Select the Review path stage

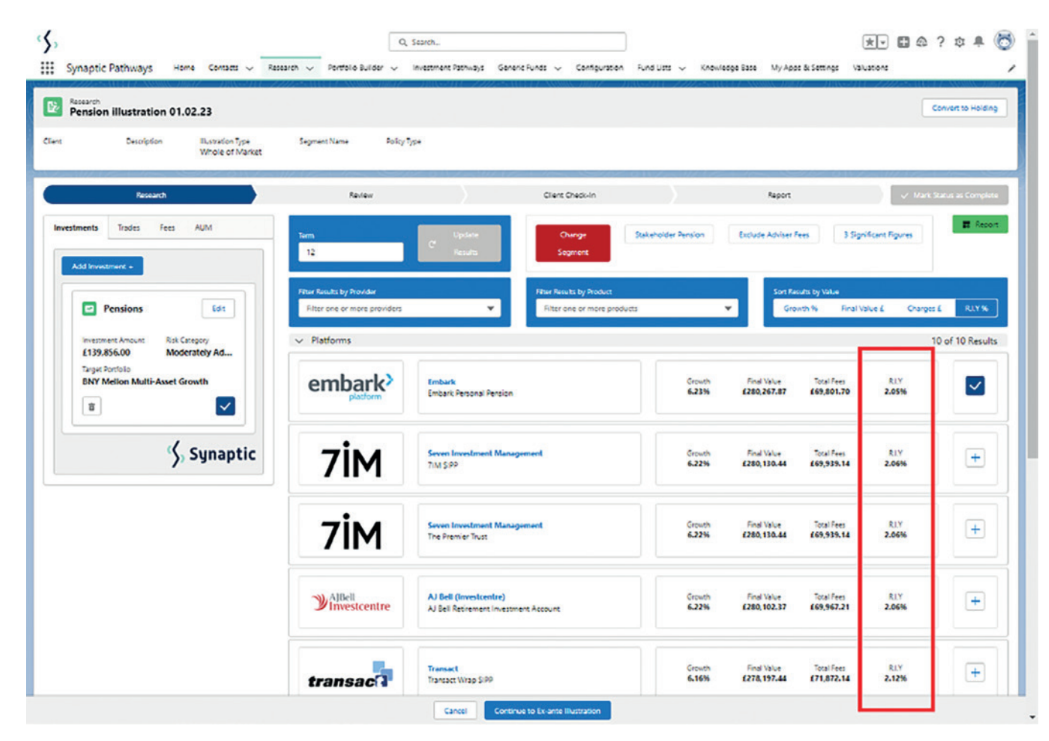point(361,195)
